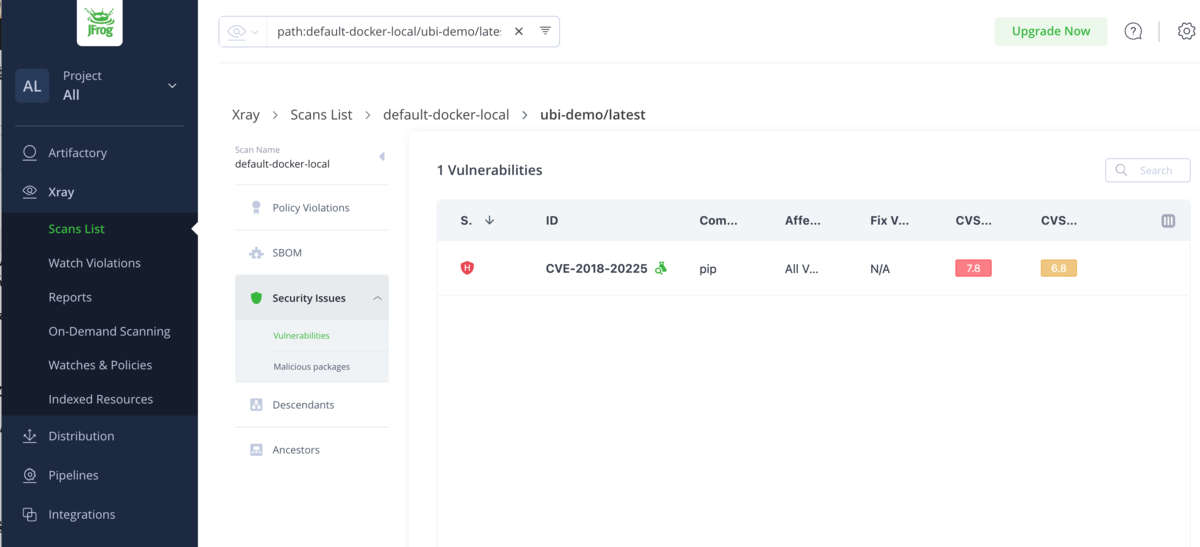
Task: Open the settings gear icon
Action: click(x=1186, y=31)
